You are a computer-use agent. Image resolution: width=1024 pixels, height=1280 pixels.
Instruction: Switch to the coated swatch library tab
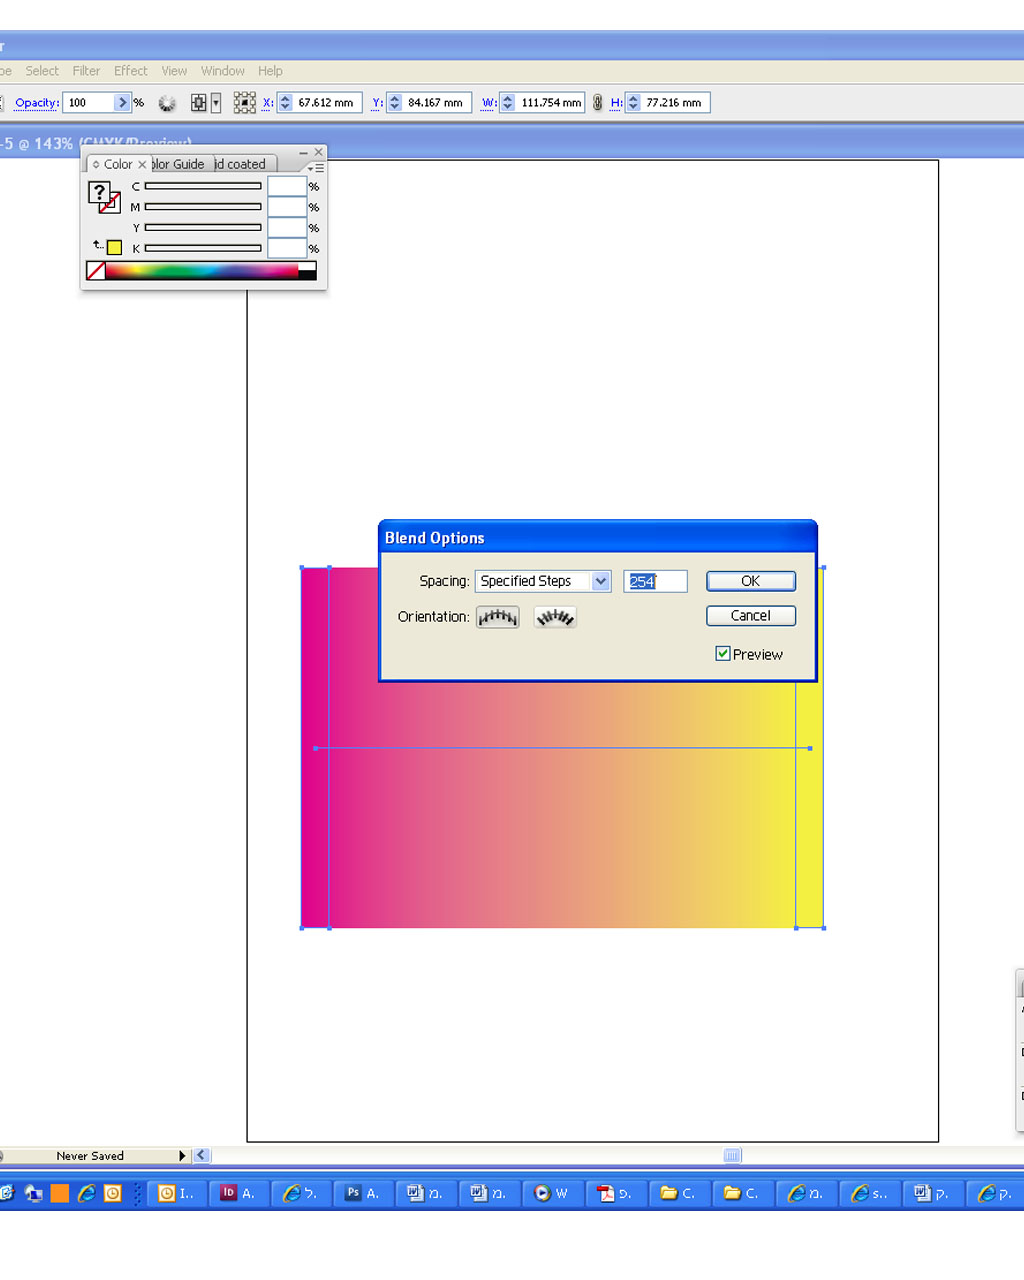pos(244,164)
